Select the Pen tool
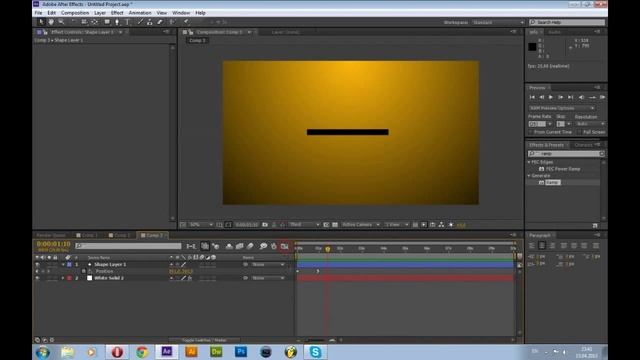This screenshot has width=640, height=360. (x=117, y=22)
